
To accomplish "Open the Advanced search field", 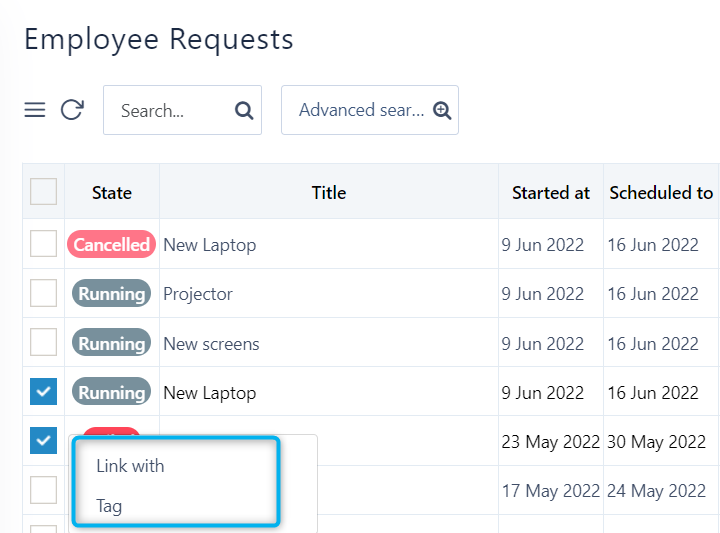I will point(370,110).
